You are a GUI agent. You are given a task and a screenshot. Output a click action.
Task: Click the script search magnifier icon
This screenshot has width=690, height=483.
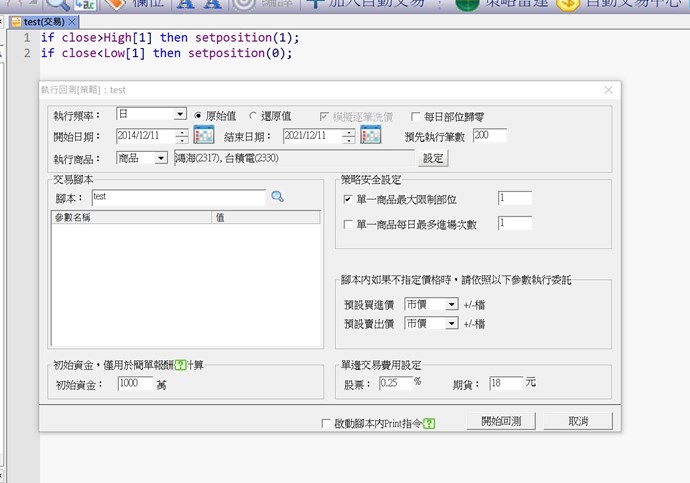(x=278, y=198)
